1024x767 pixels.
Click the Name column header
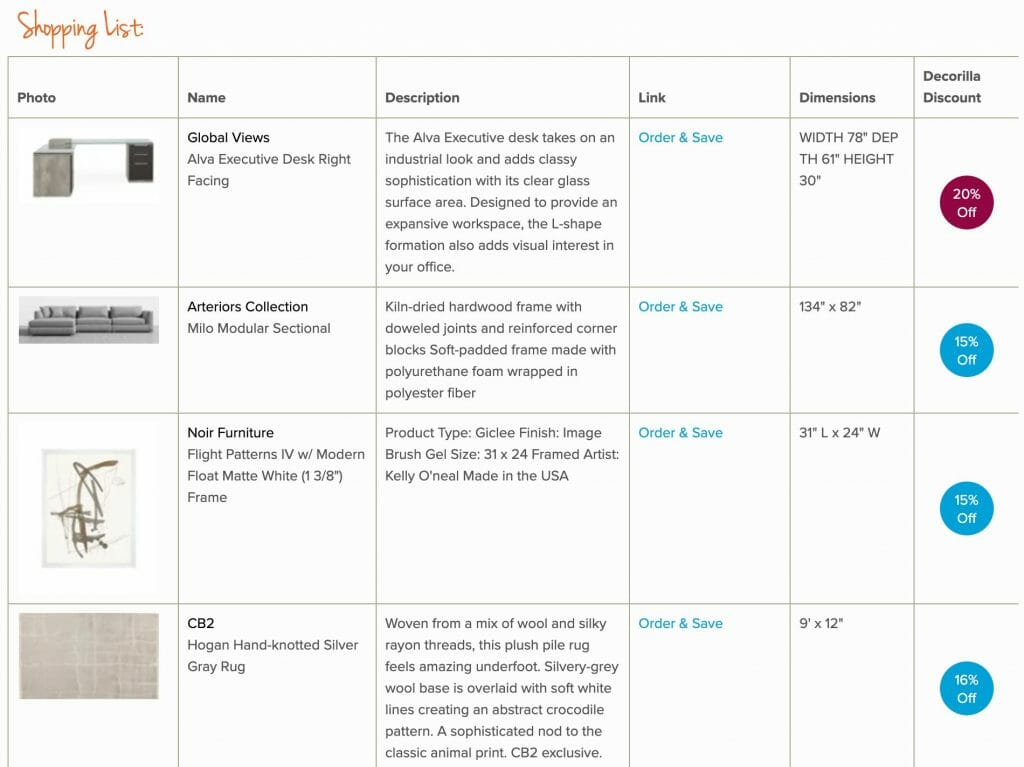[x=207, y=98]
